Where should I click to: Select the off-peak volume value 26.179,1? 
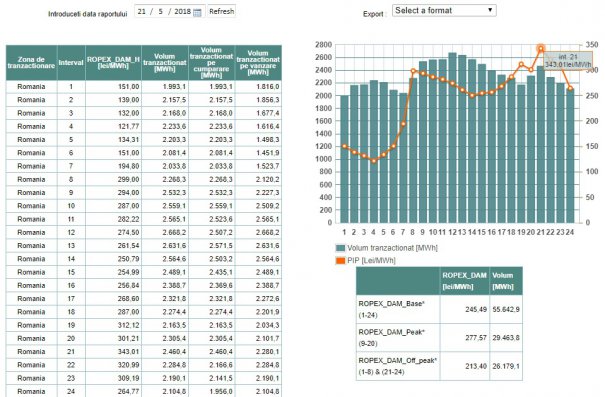pos(506,366)
